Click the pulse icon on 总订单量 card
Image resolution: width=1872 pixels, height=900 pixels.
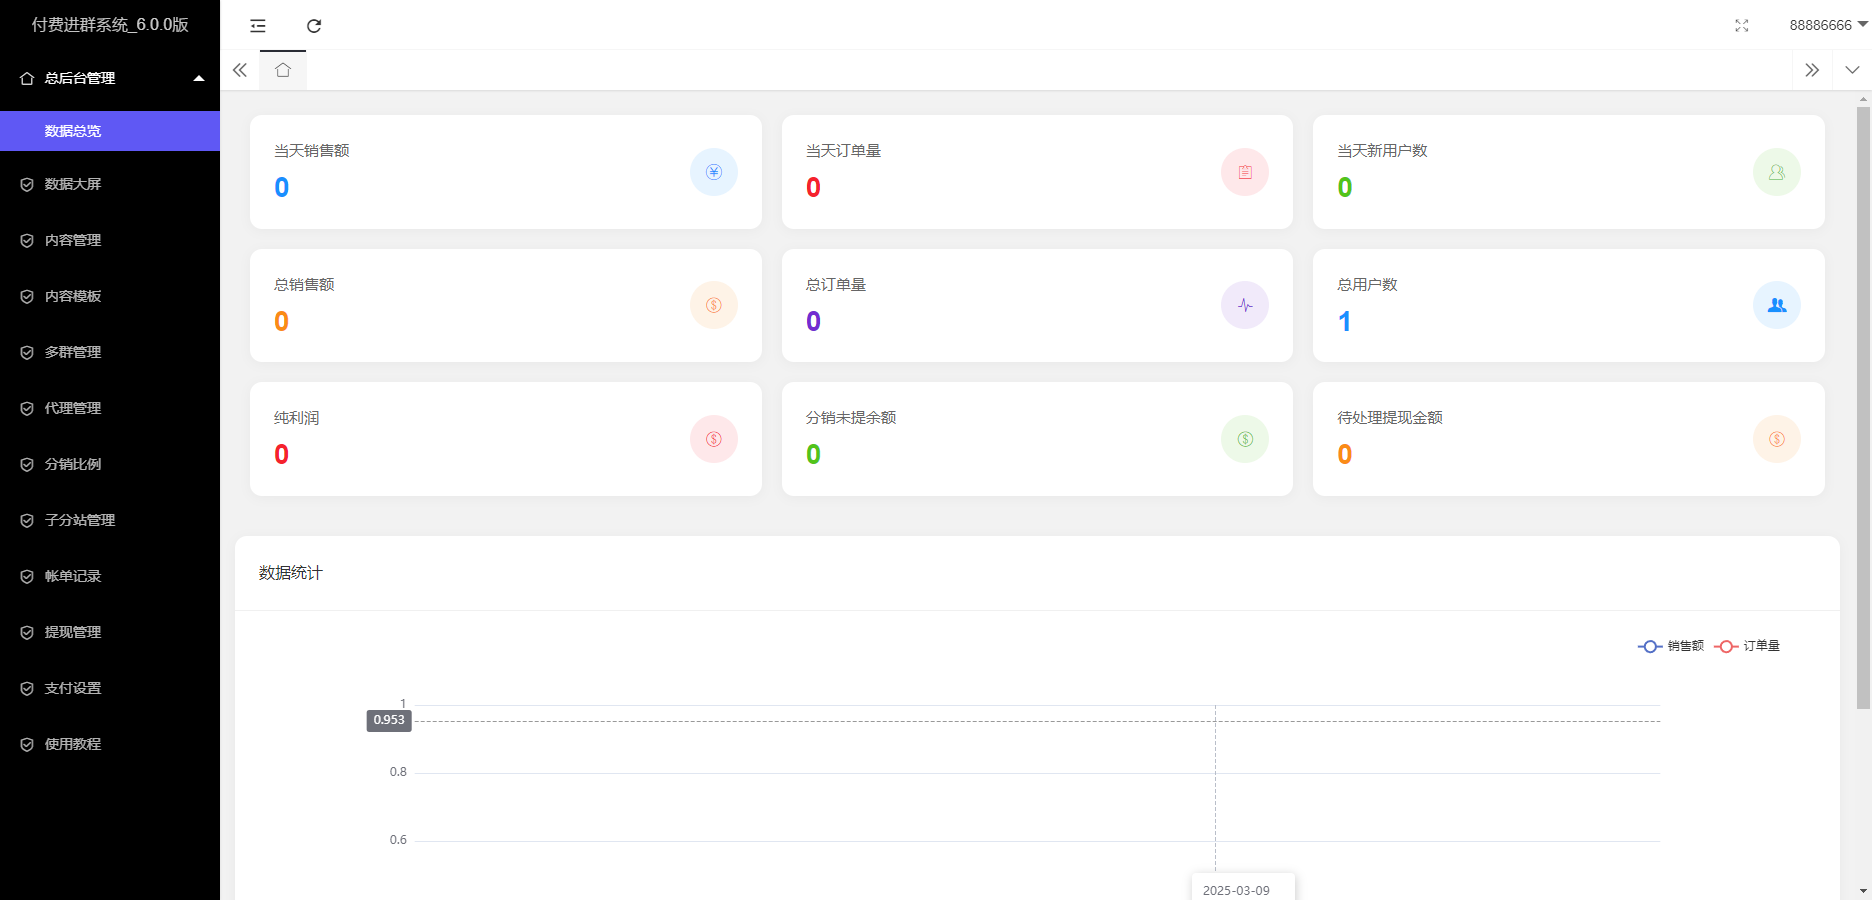coord(1245,305)
